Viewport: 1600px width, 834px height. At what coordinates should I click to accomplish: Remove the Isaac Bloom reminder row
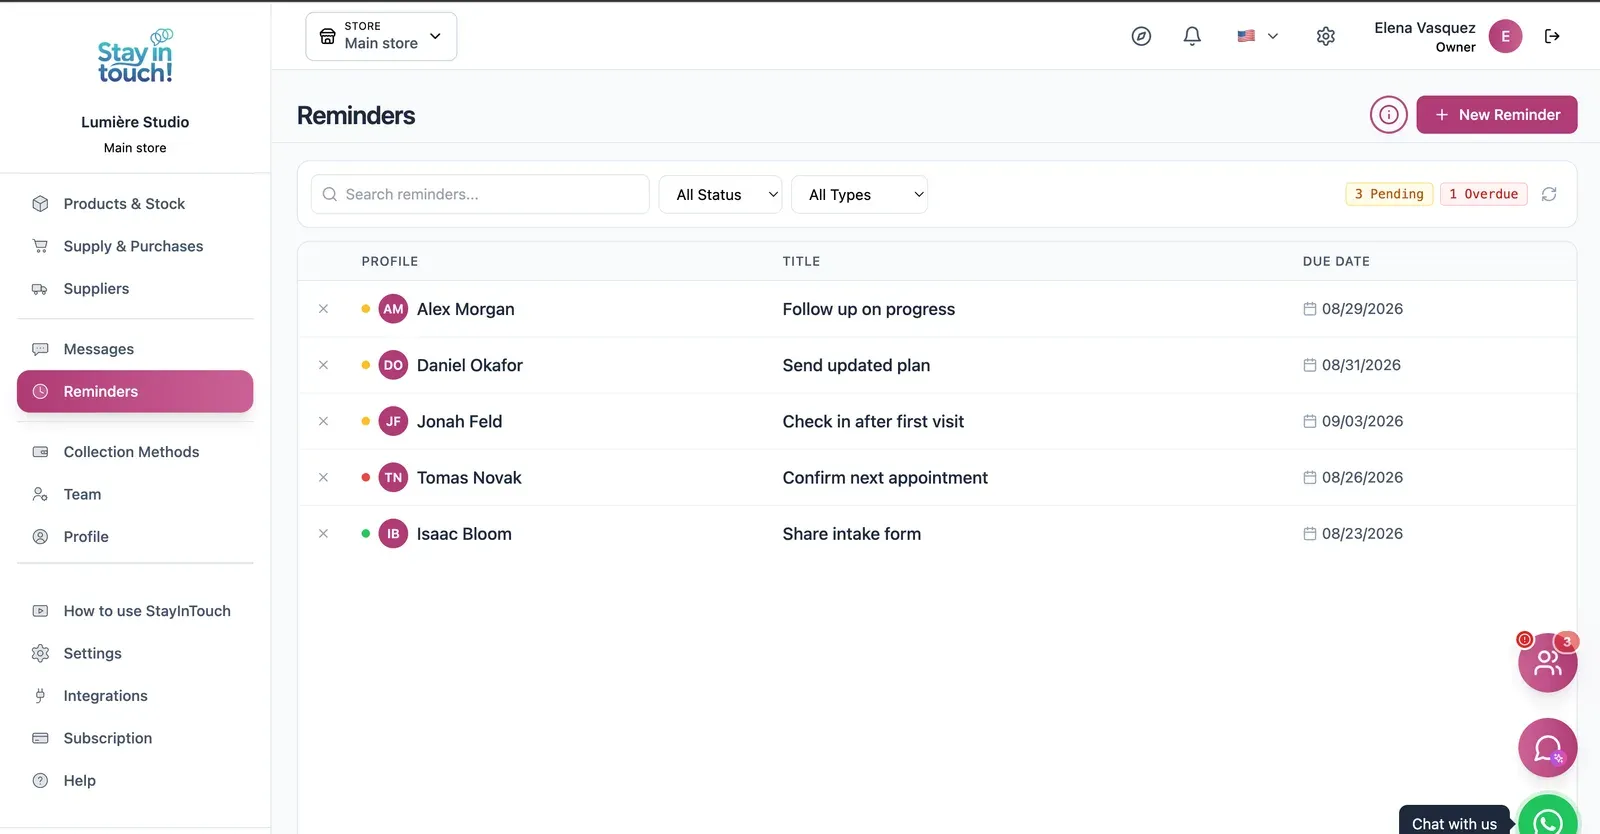click(323, 534)
